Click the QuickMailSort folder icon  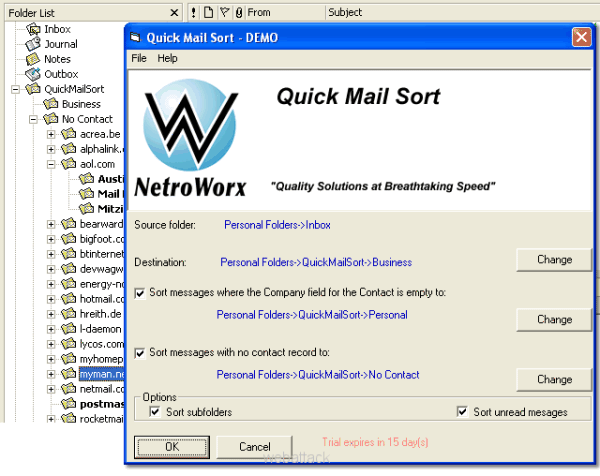(x=33, y=89)
